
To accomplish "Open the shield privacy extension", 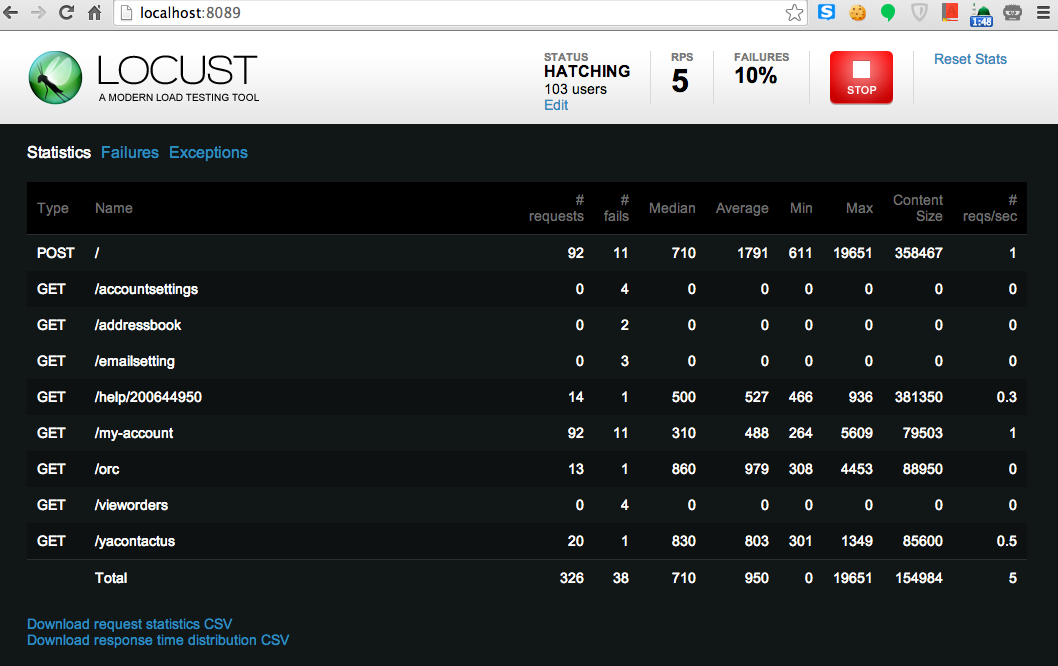I will click(919, 14).
